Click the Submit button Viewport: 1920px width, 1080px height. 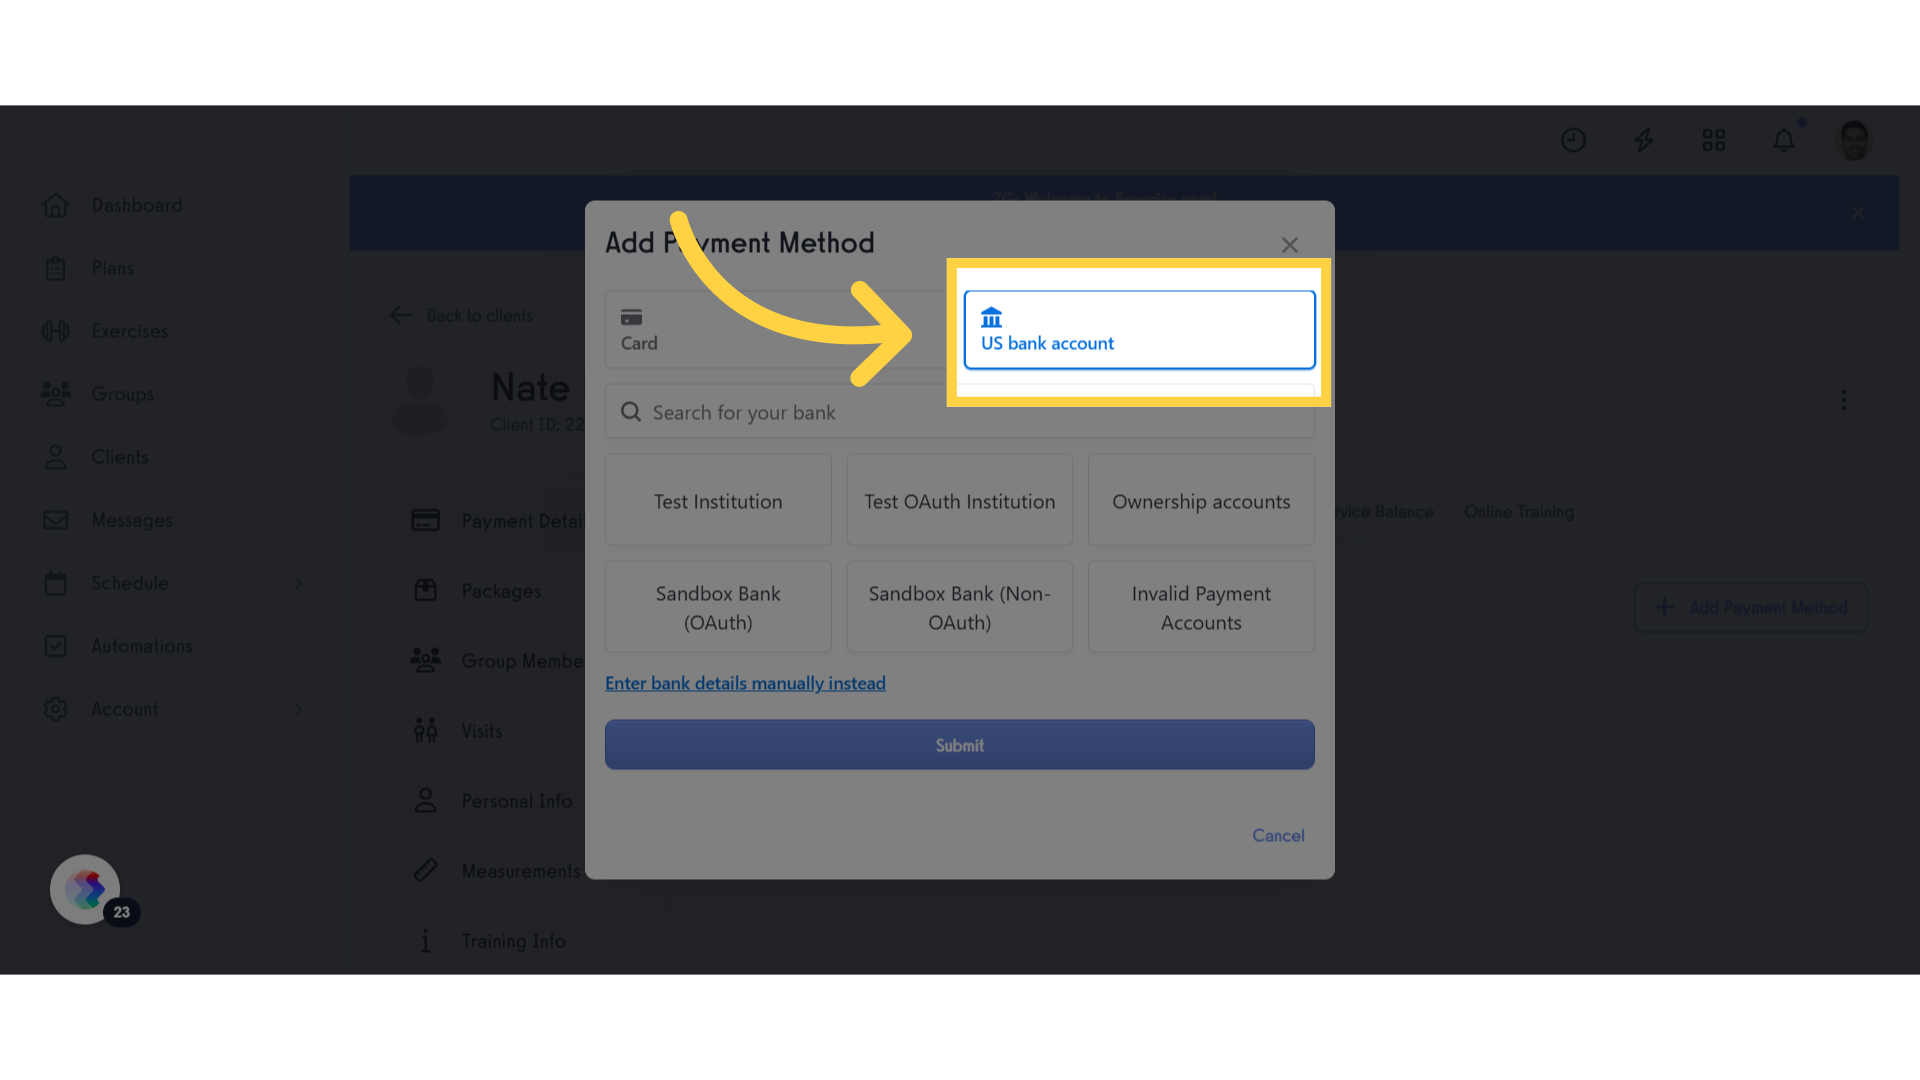click(x=960, y=744)
